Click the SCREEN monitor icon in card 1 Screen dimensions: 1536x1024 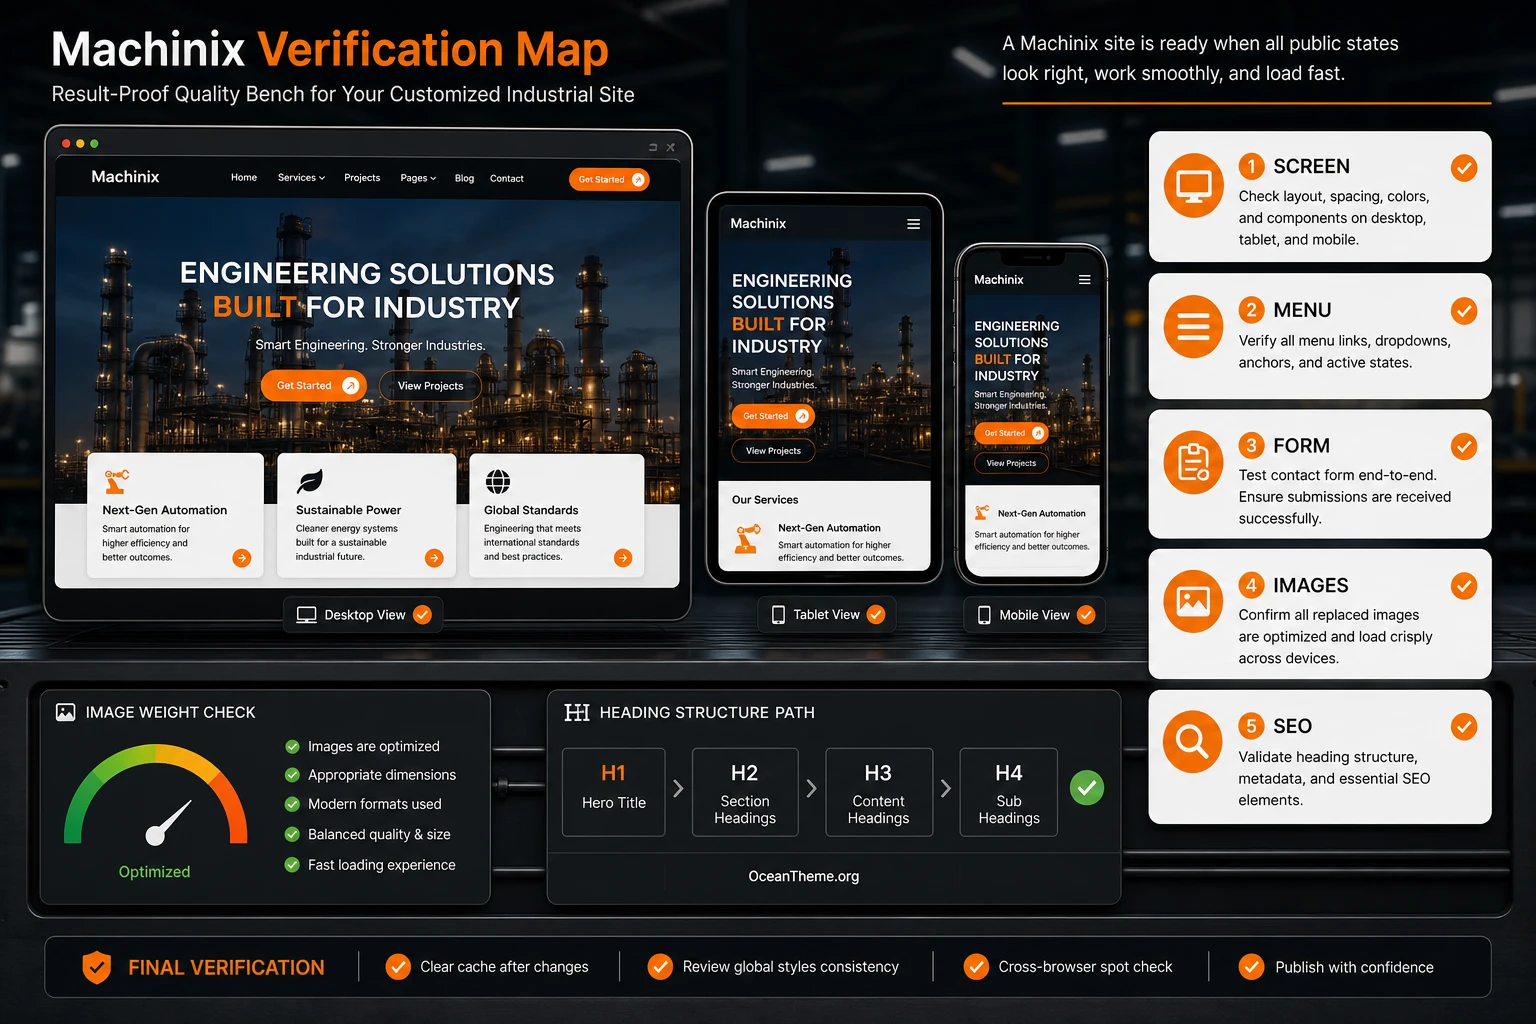click(1193, 185)
